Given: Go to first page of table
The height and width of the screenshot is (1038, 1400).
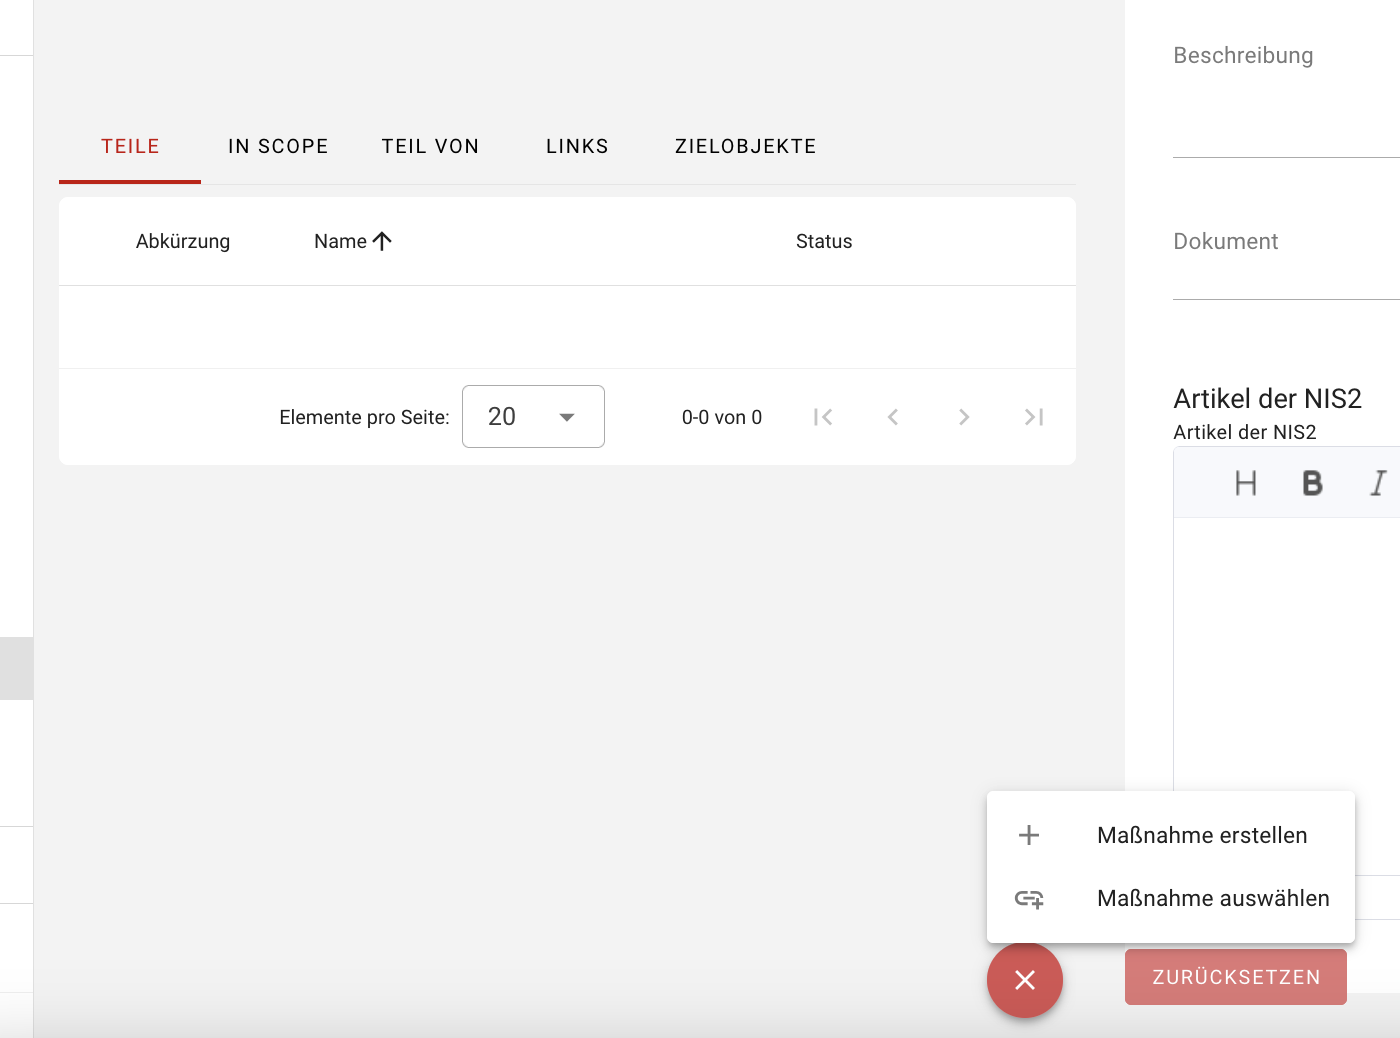Looking at the screenshot, I should 823,417.
